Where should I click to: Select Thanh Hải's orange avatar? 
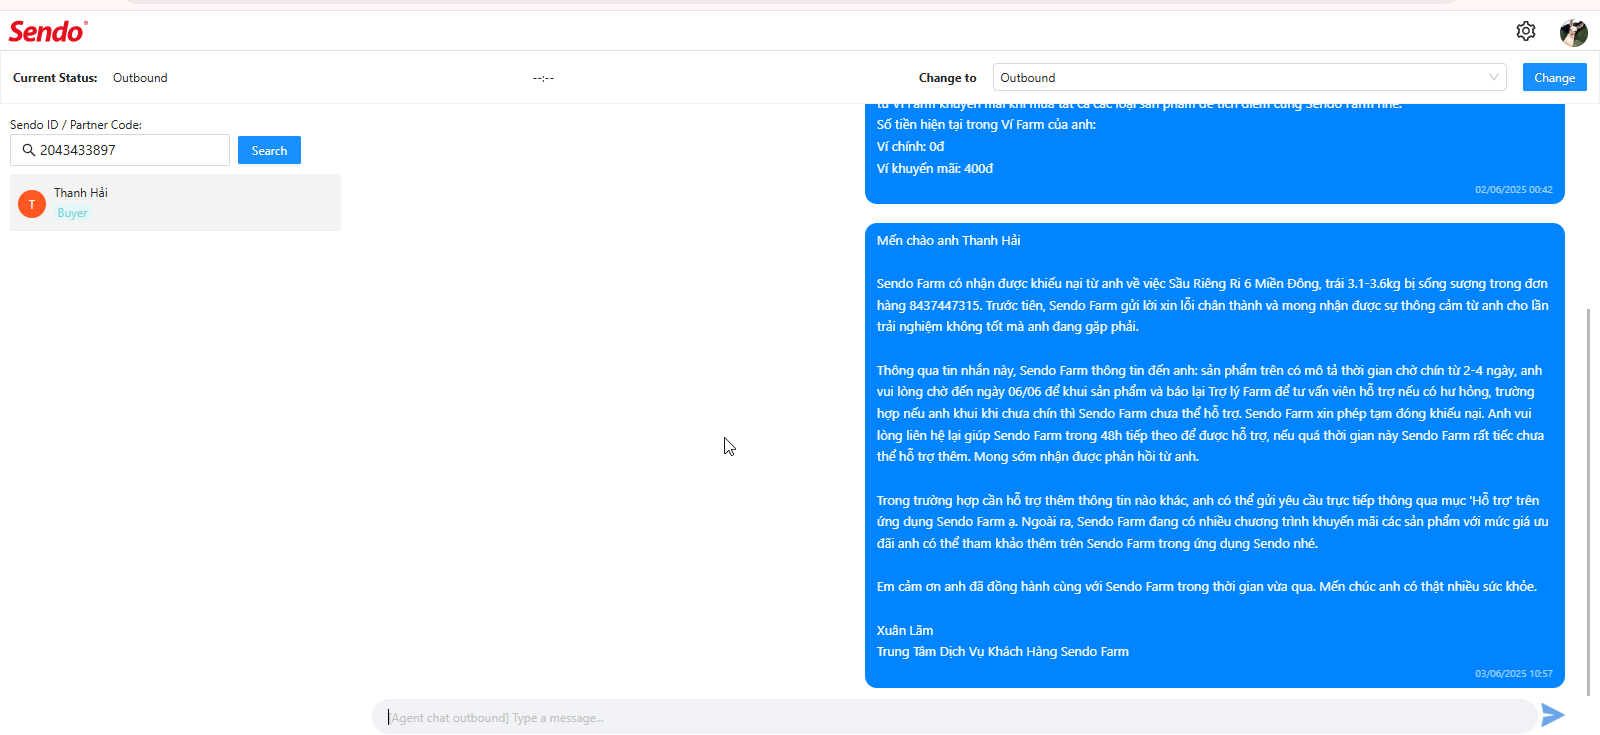pyautogui.click(x=32, y=204)
